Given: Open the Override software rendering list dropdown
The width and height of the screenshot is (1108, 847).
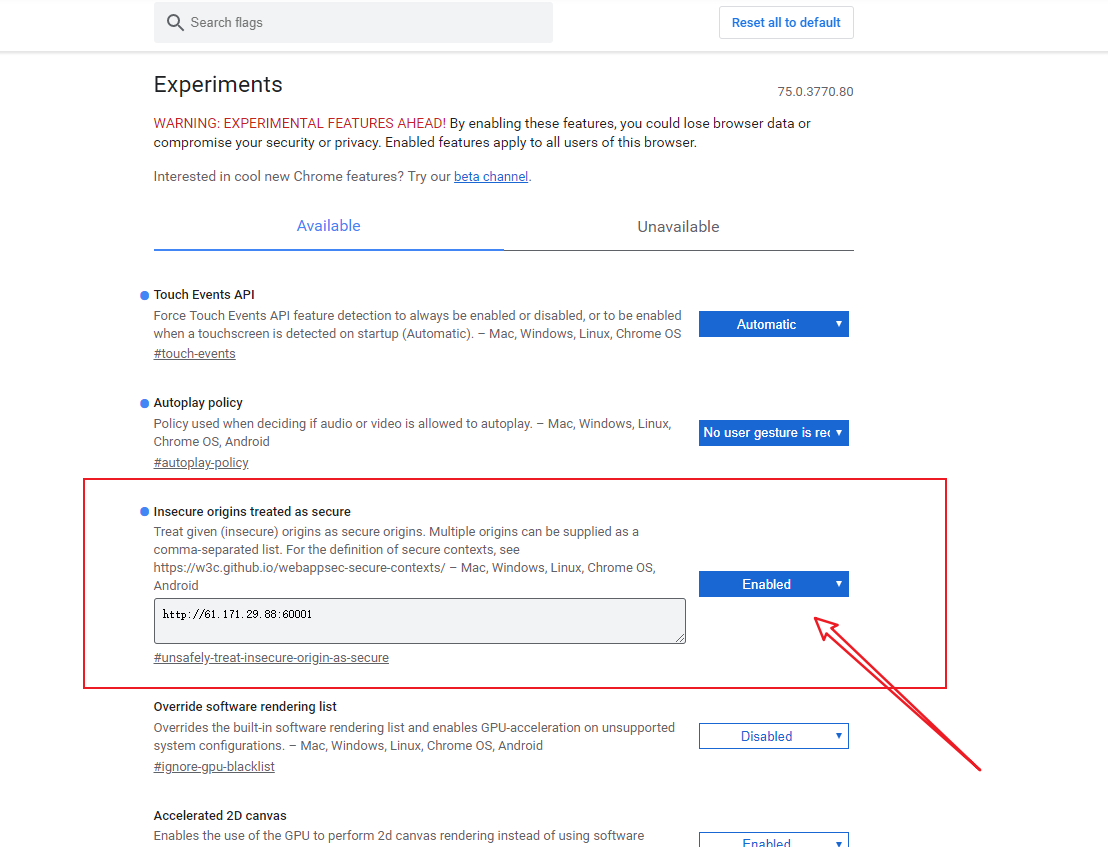Looking at the screenshot, I should coord(773,736).
